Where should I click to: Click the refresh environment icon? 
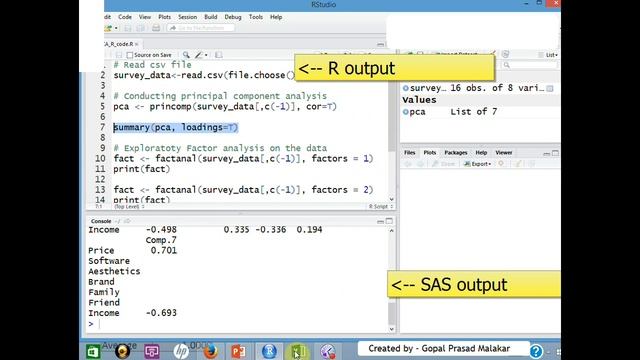tap(505, 54)
